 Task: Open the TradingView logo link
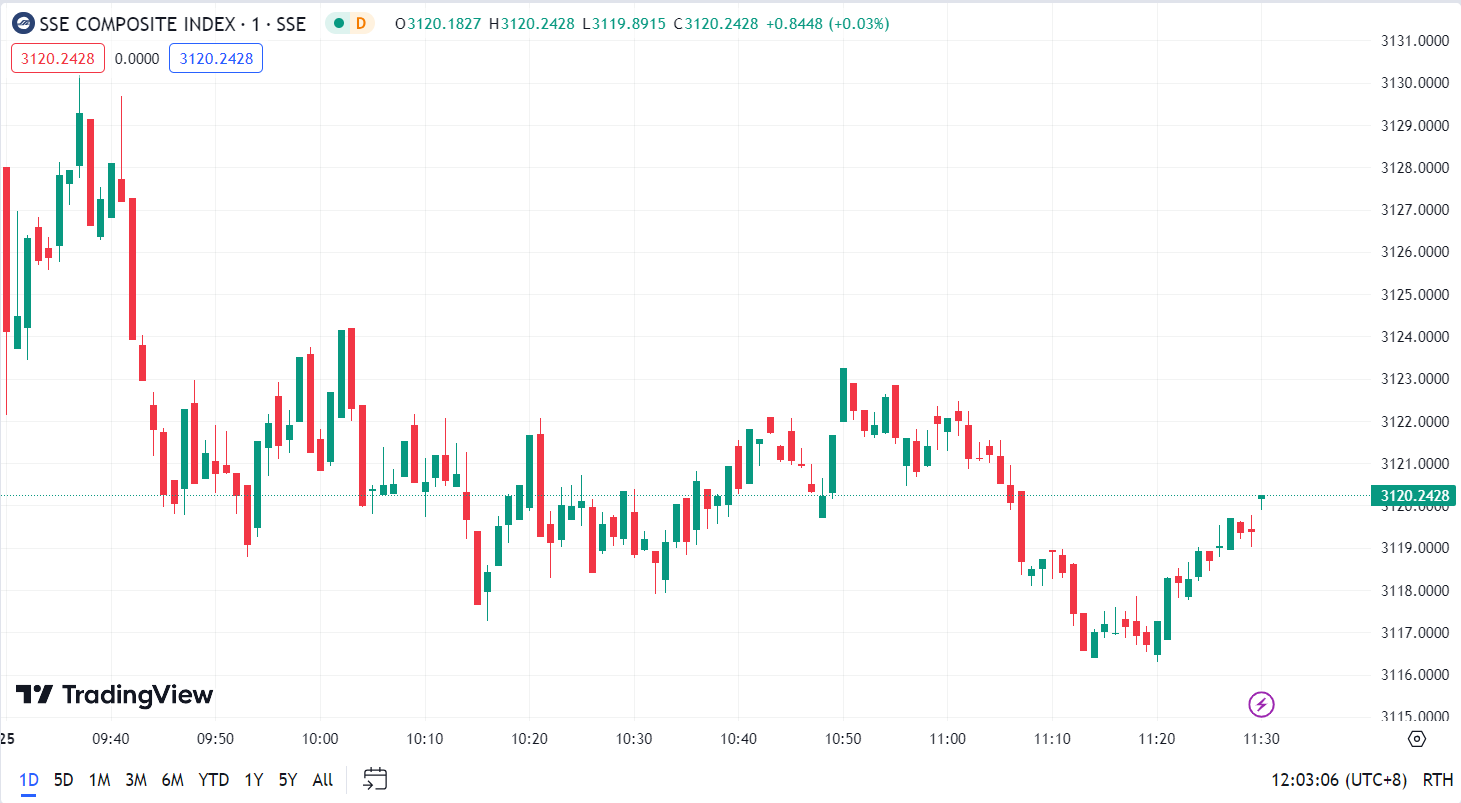tap(114, 694)
